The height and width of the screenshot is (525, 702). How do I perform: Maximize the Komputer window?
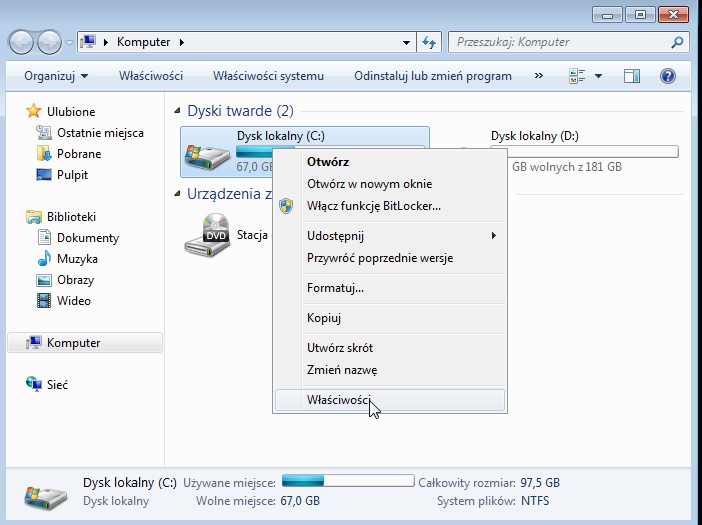click(x=640, y=14)
